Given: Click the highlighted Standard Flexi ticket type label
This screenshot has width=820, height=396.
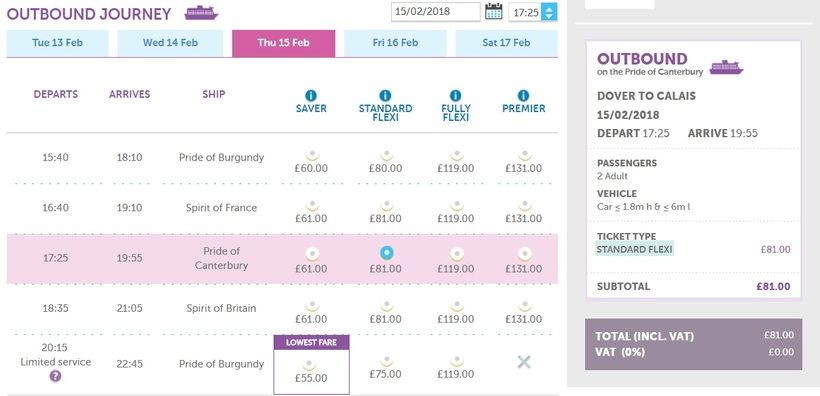Looking at the screenshot, I should coord(634,249).
